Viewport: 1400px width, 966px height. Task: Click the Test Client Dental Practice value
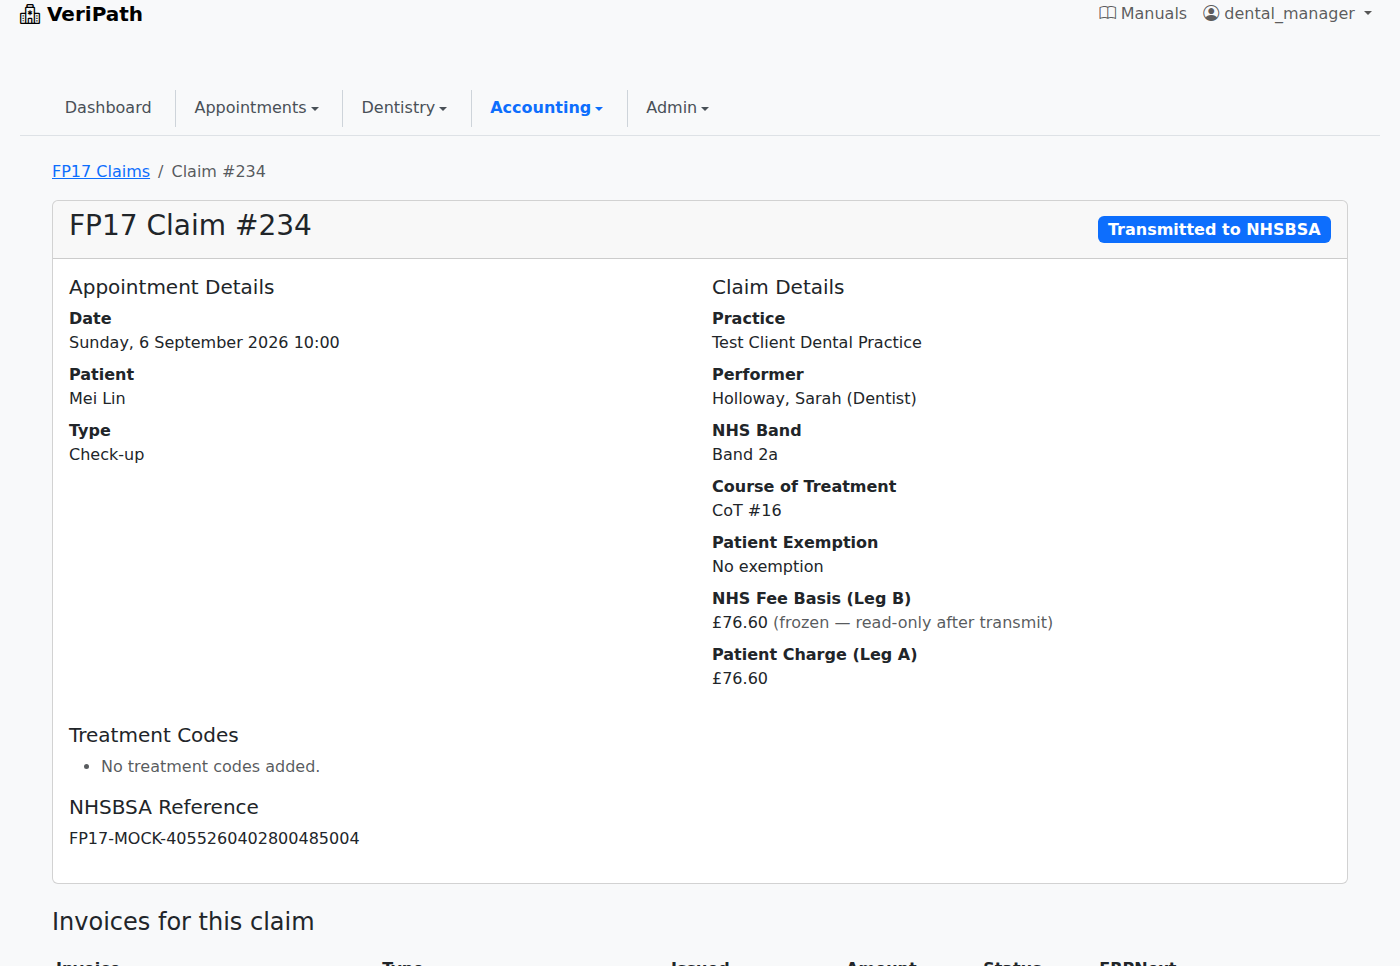point(817,342)
